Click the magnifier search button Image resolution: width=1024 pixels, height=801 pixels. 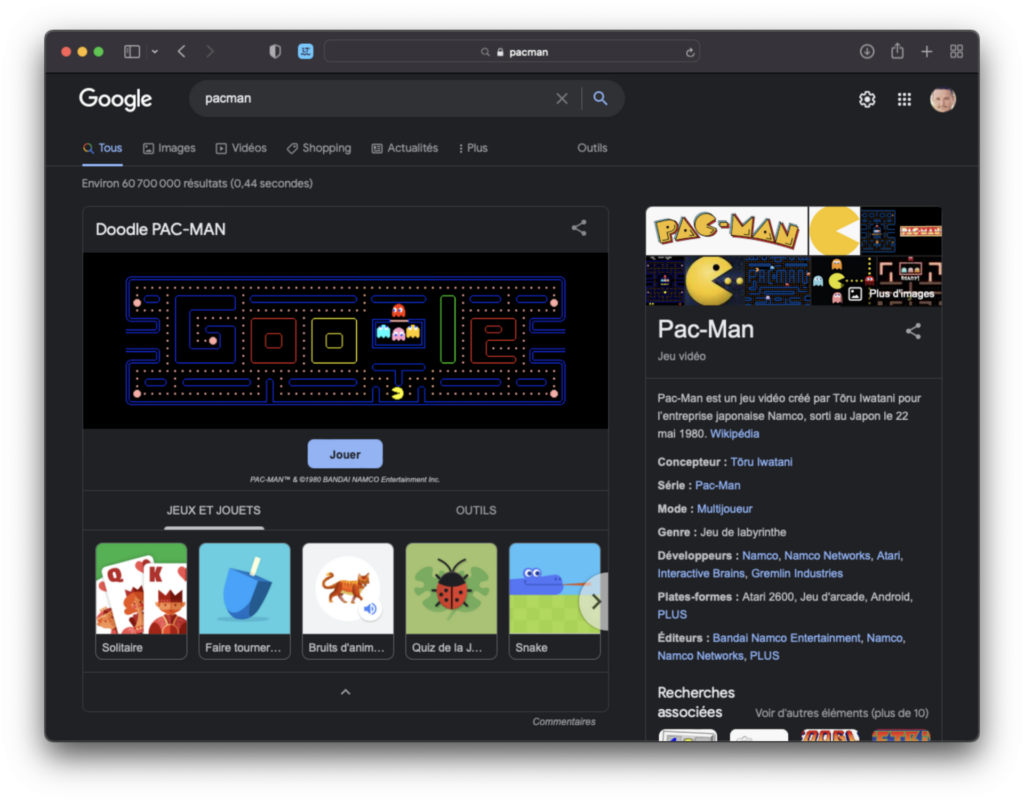point(600,99)
